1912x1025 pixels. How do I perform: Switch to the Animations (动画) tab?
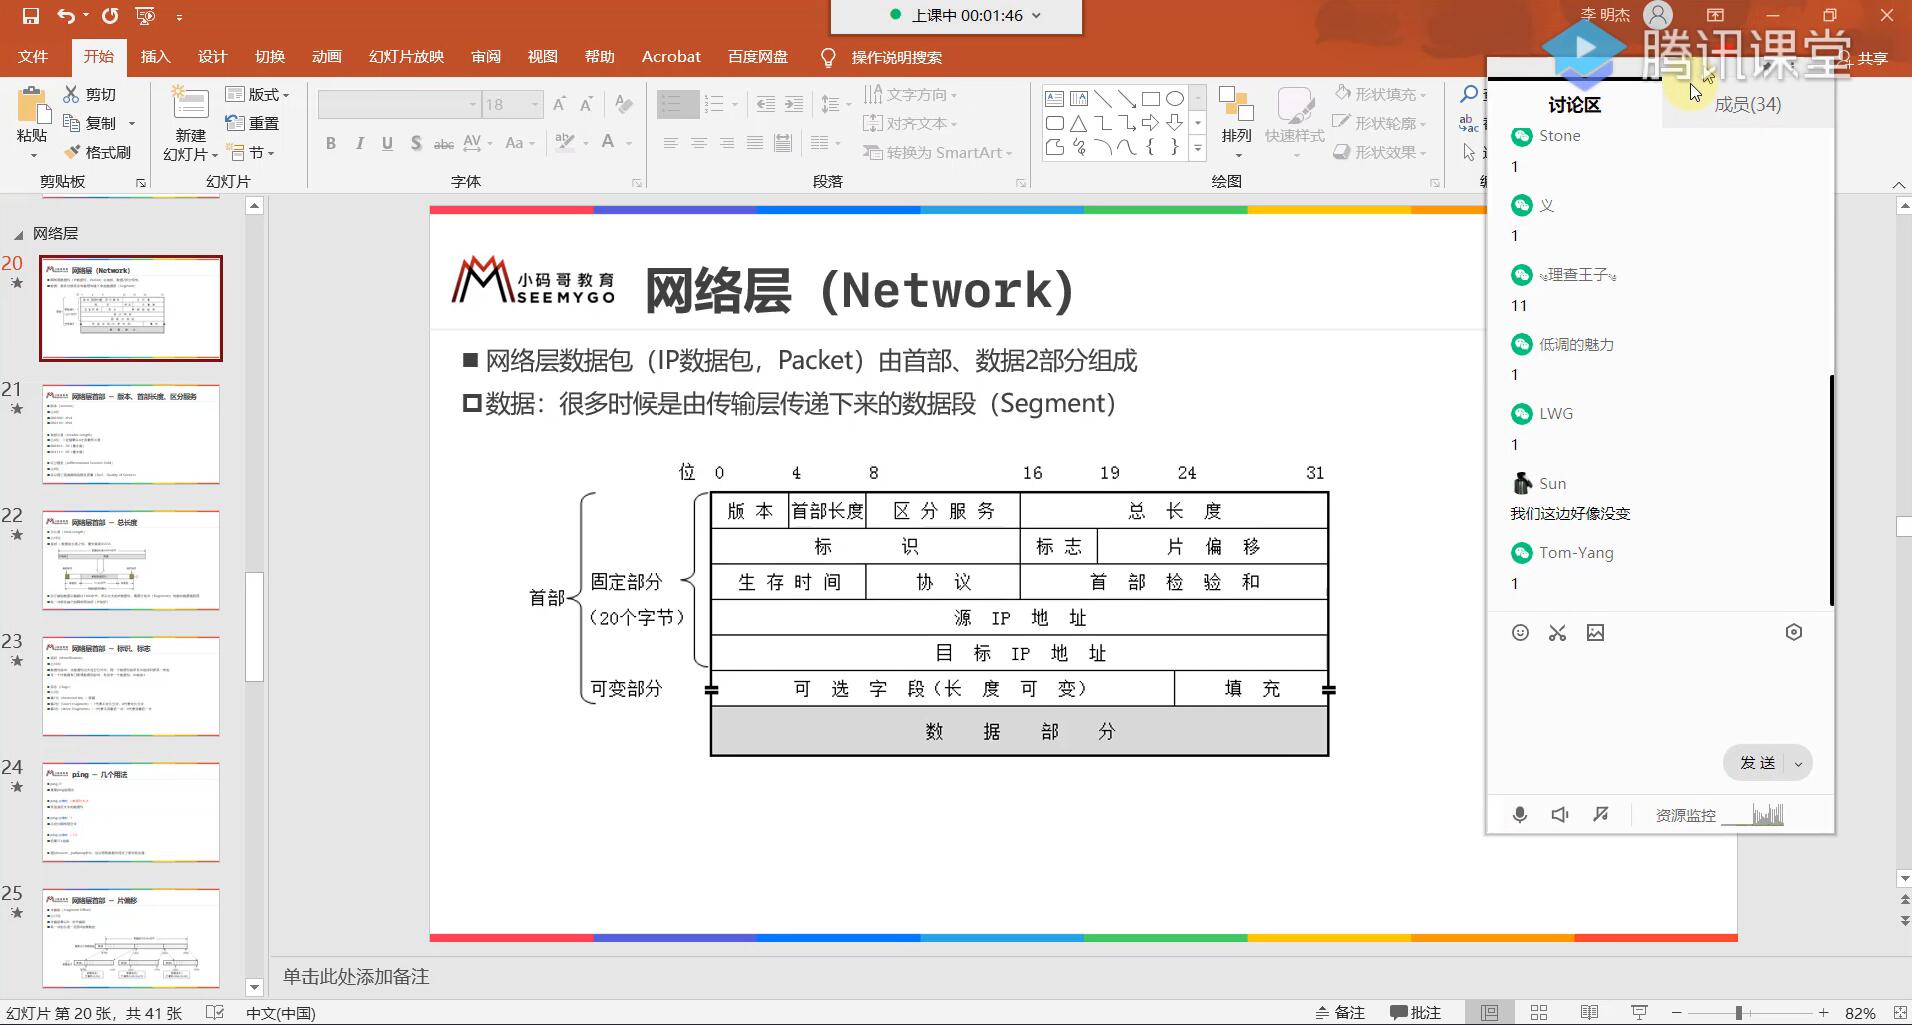[326, 57]
